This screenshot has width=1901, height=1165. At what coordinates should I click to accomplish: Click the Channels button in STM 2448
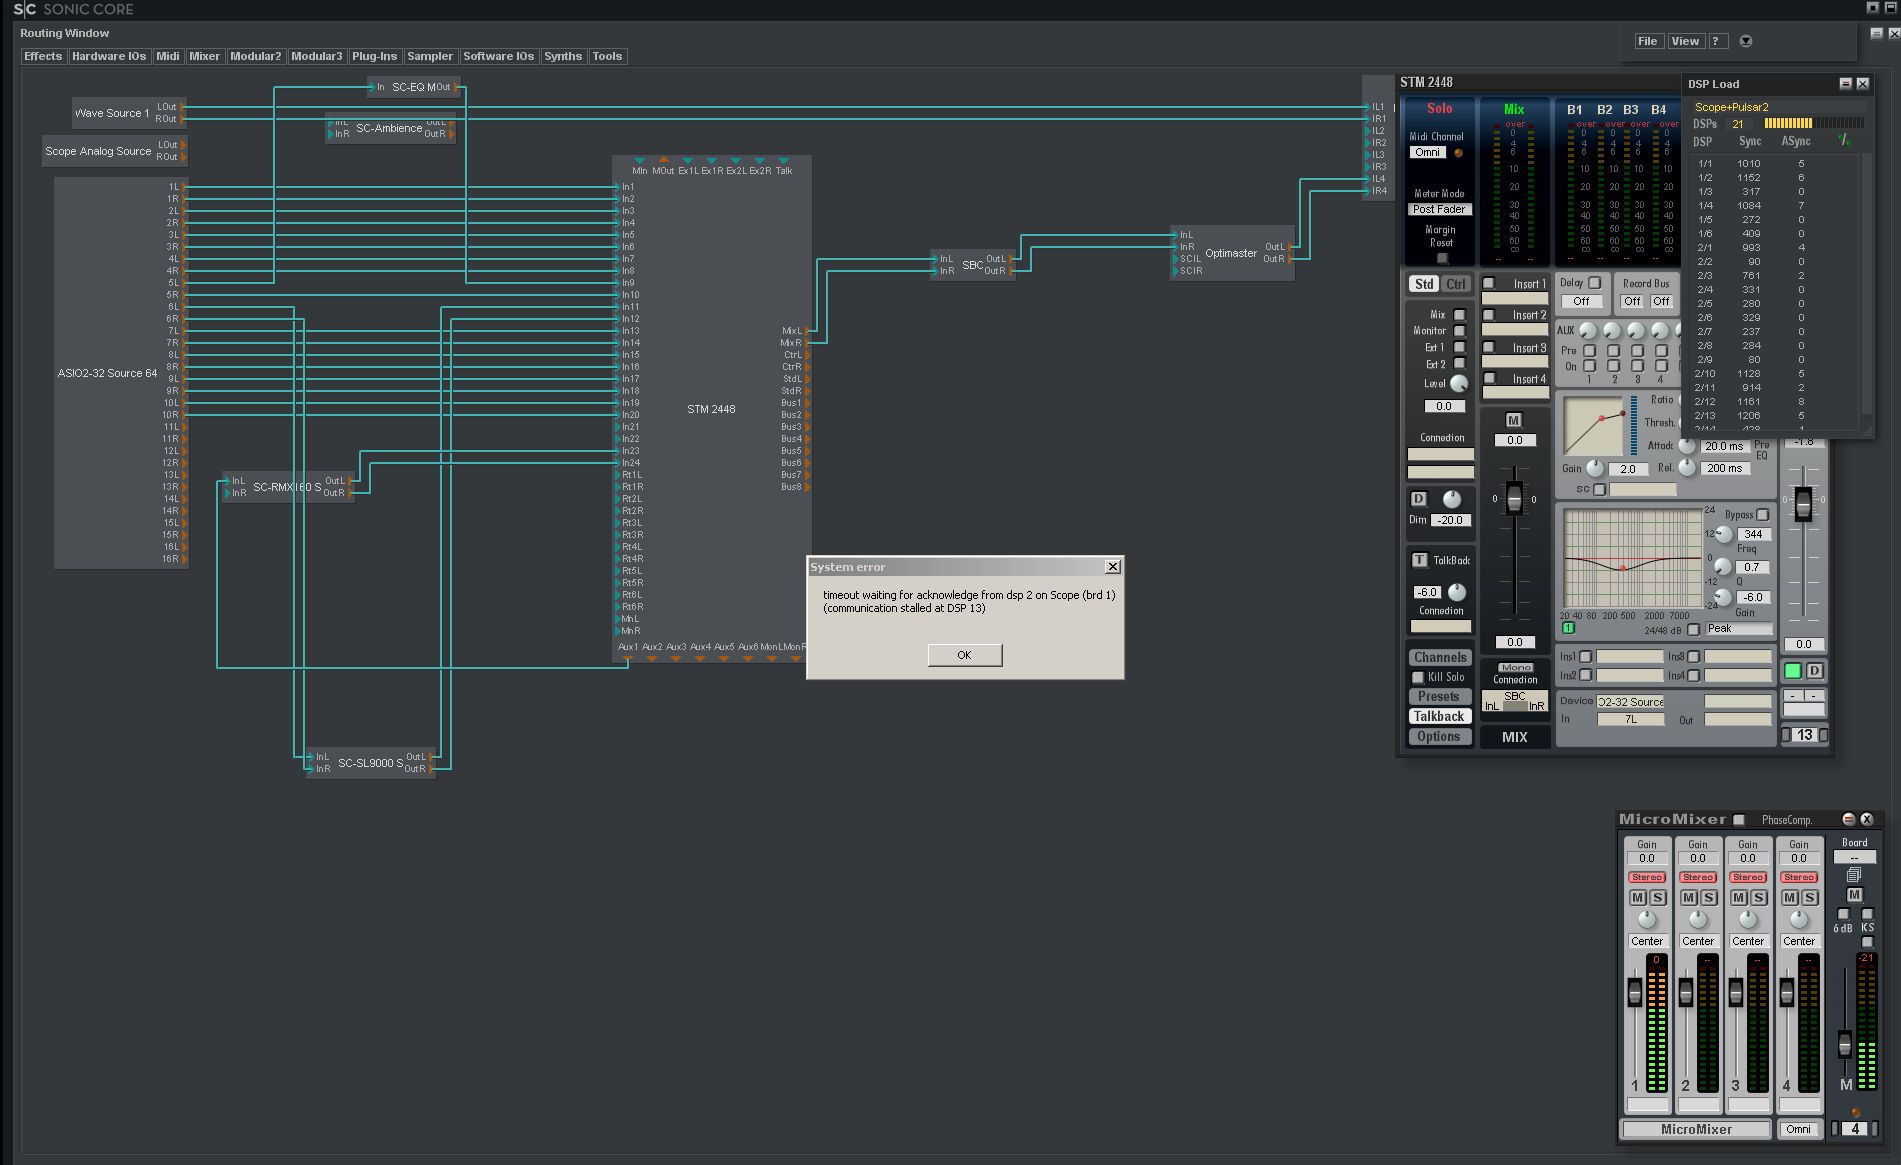(1440, 657)
